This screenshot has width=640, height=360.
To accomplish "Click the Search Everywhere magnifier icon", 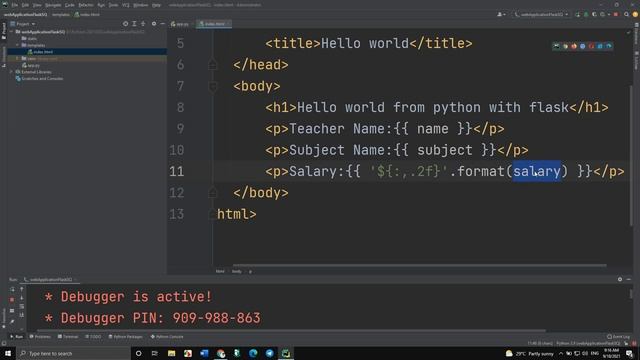I will (x=626, y=14).
